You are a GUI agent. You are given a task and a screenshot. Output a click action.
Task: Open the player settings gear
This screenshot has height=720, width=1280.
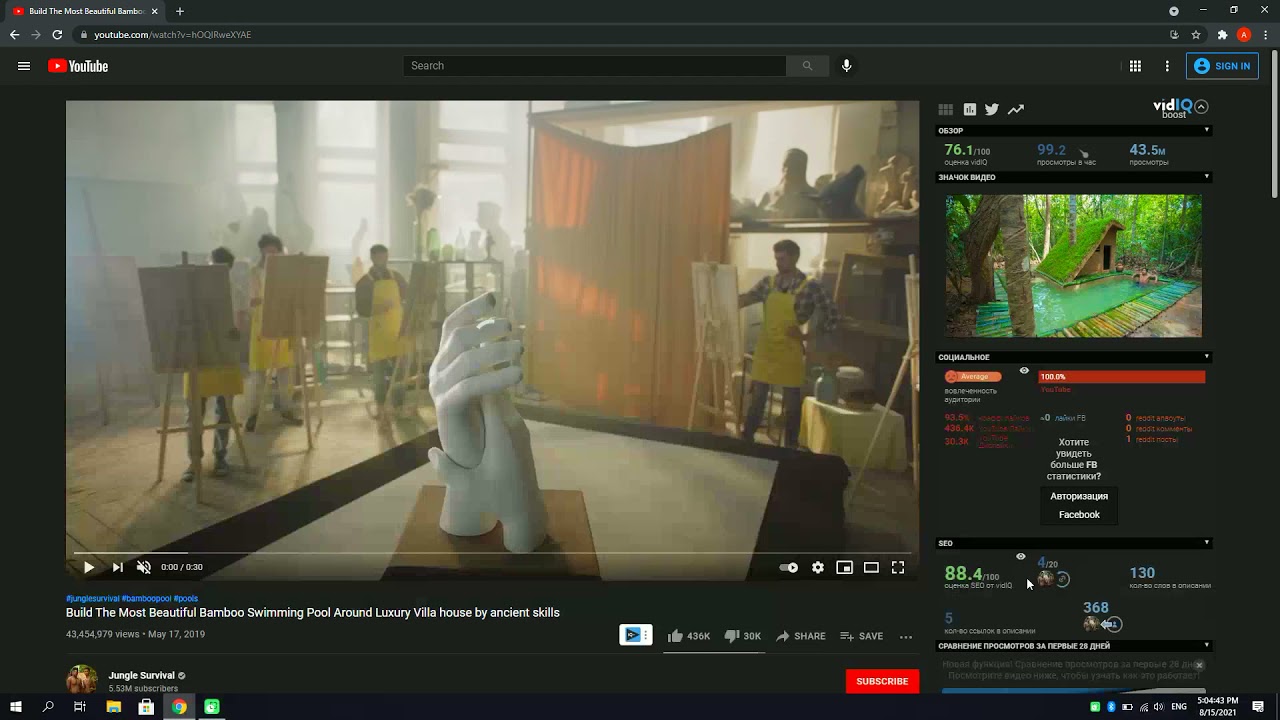818,567
